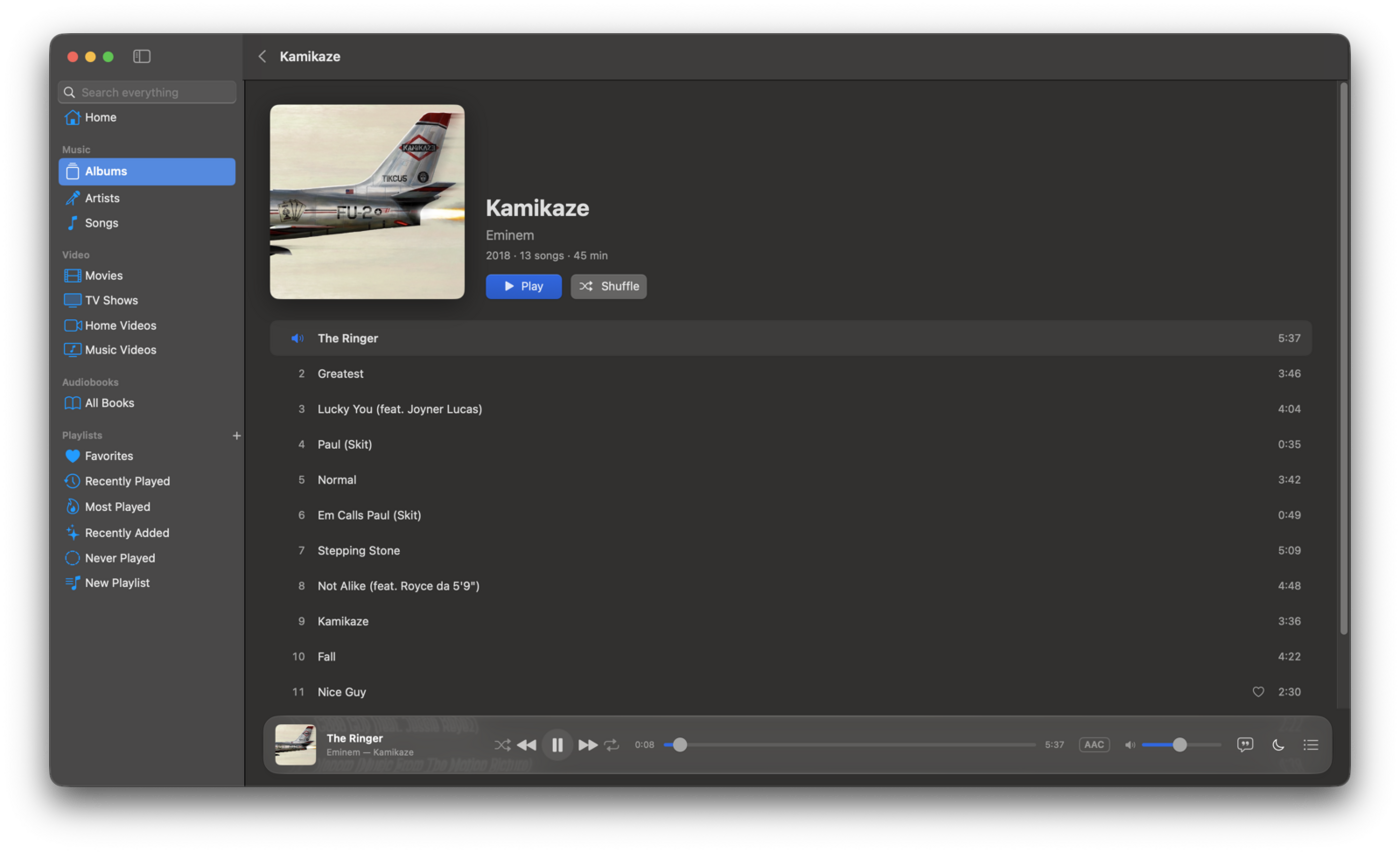The image size is (1400, 852).
Task: Open Home Videos in the sidebar
Action: [x=147, y=326]
